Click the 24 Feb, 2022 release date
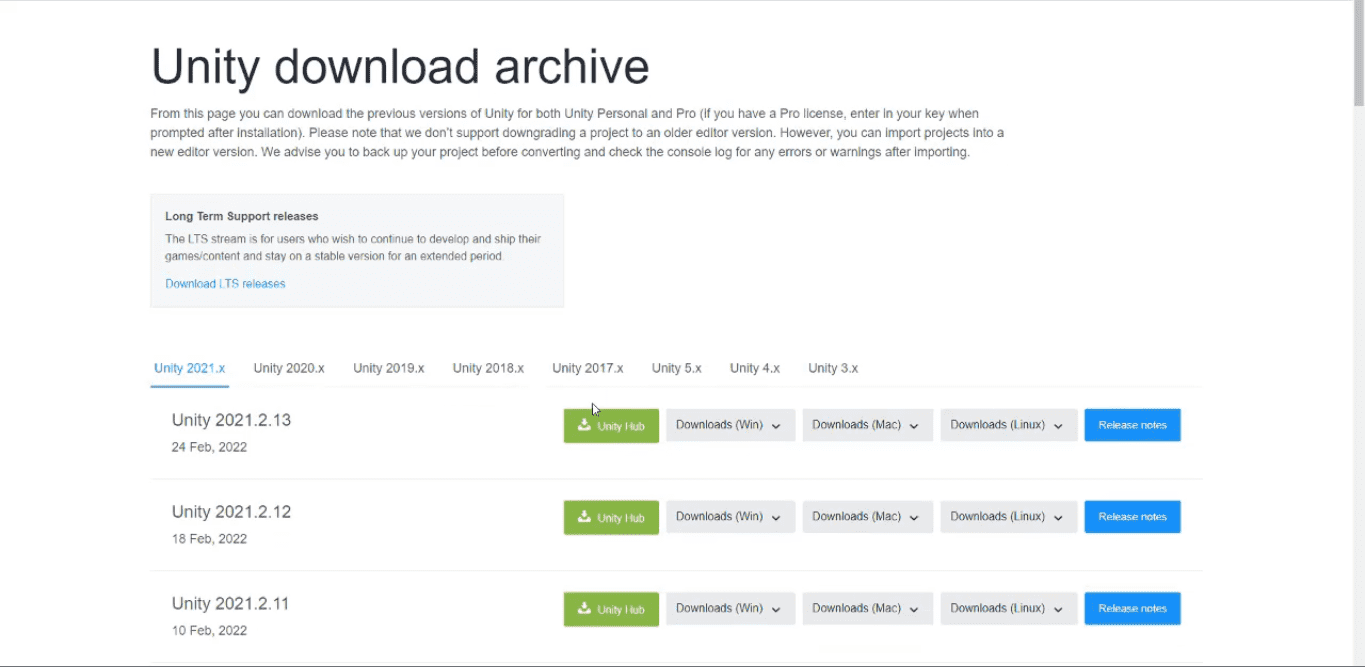 (x=209, y=447)
